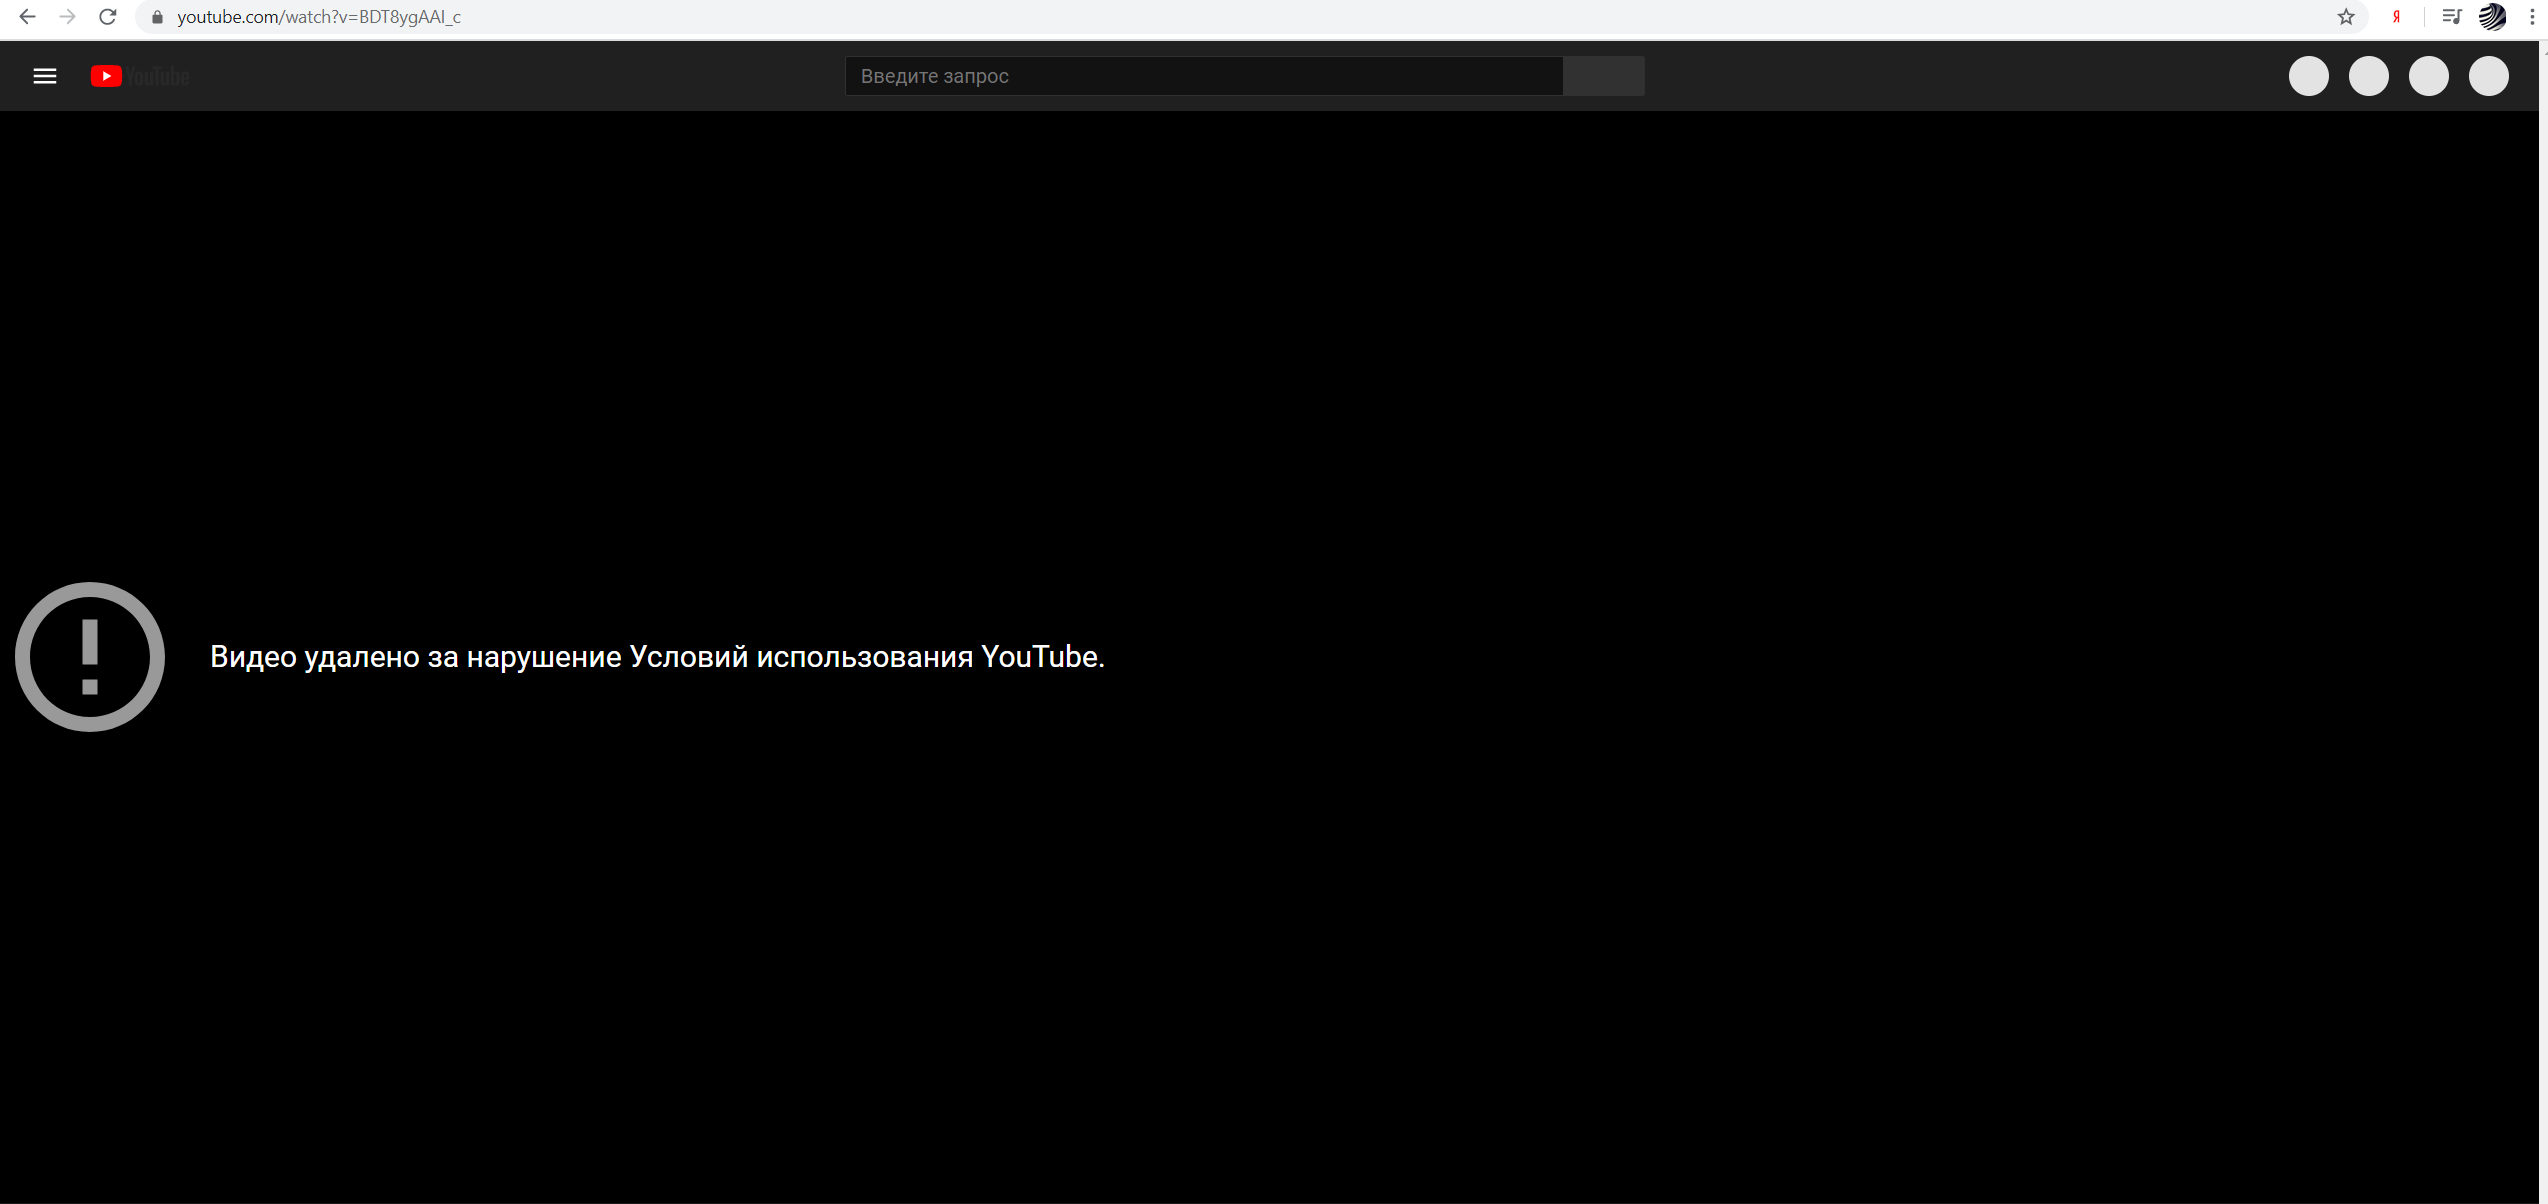2548x1204 pixels.
Task: Reload the page with refresh icon
Action: pos(108,17)
